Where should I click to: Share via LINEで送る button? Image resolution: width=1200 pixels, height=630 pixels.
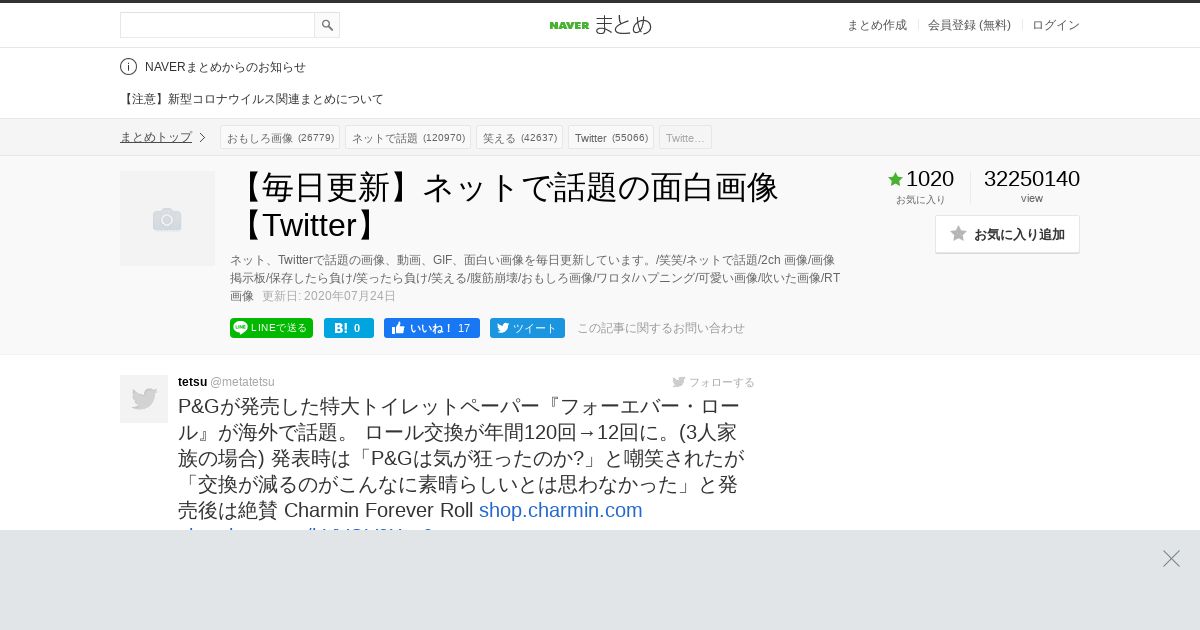pyautogui.click(x=271, y=328)
